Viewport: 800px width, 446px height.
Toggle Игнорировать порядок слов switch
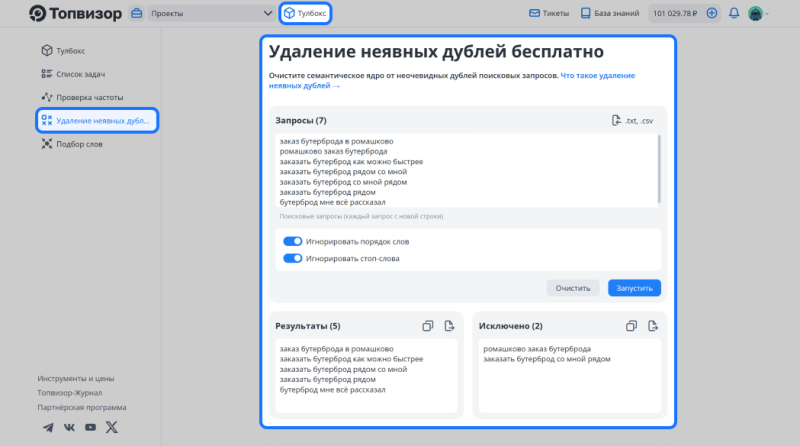(293, 241)
